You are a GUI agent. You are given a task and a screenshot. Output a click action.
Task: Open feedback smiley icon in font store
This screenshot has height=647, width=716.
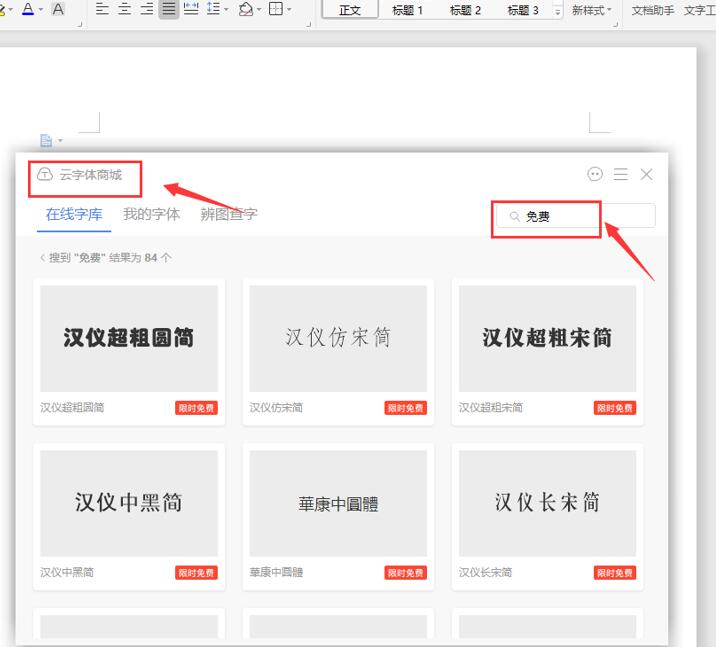point(595,174)
